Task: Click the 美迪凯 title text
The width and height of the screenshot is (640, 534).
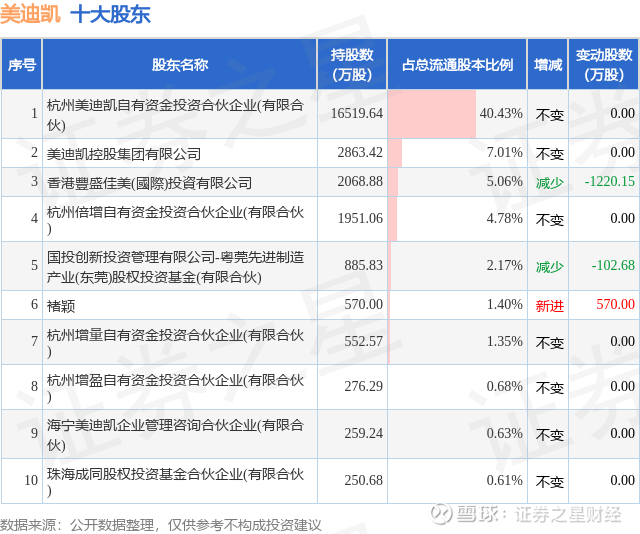Action: (30, 15)
